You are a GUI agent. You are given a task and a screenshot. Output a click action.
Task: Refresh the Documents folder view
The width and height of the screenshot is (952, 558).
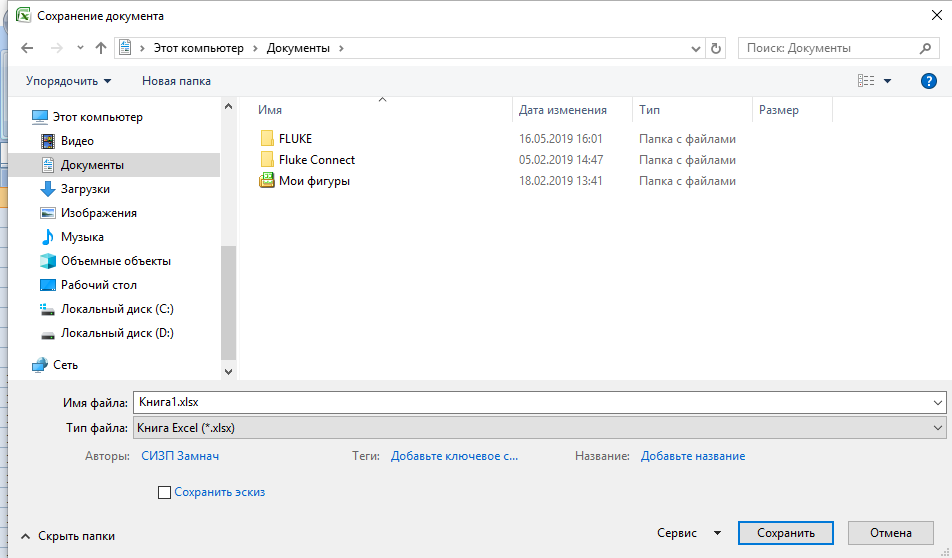715,48
